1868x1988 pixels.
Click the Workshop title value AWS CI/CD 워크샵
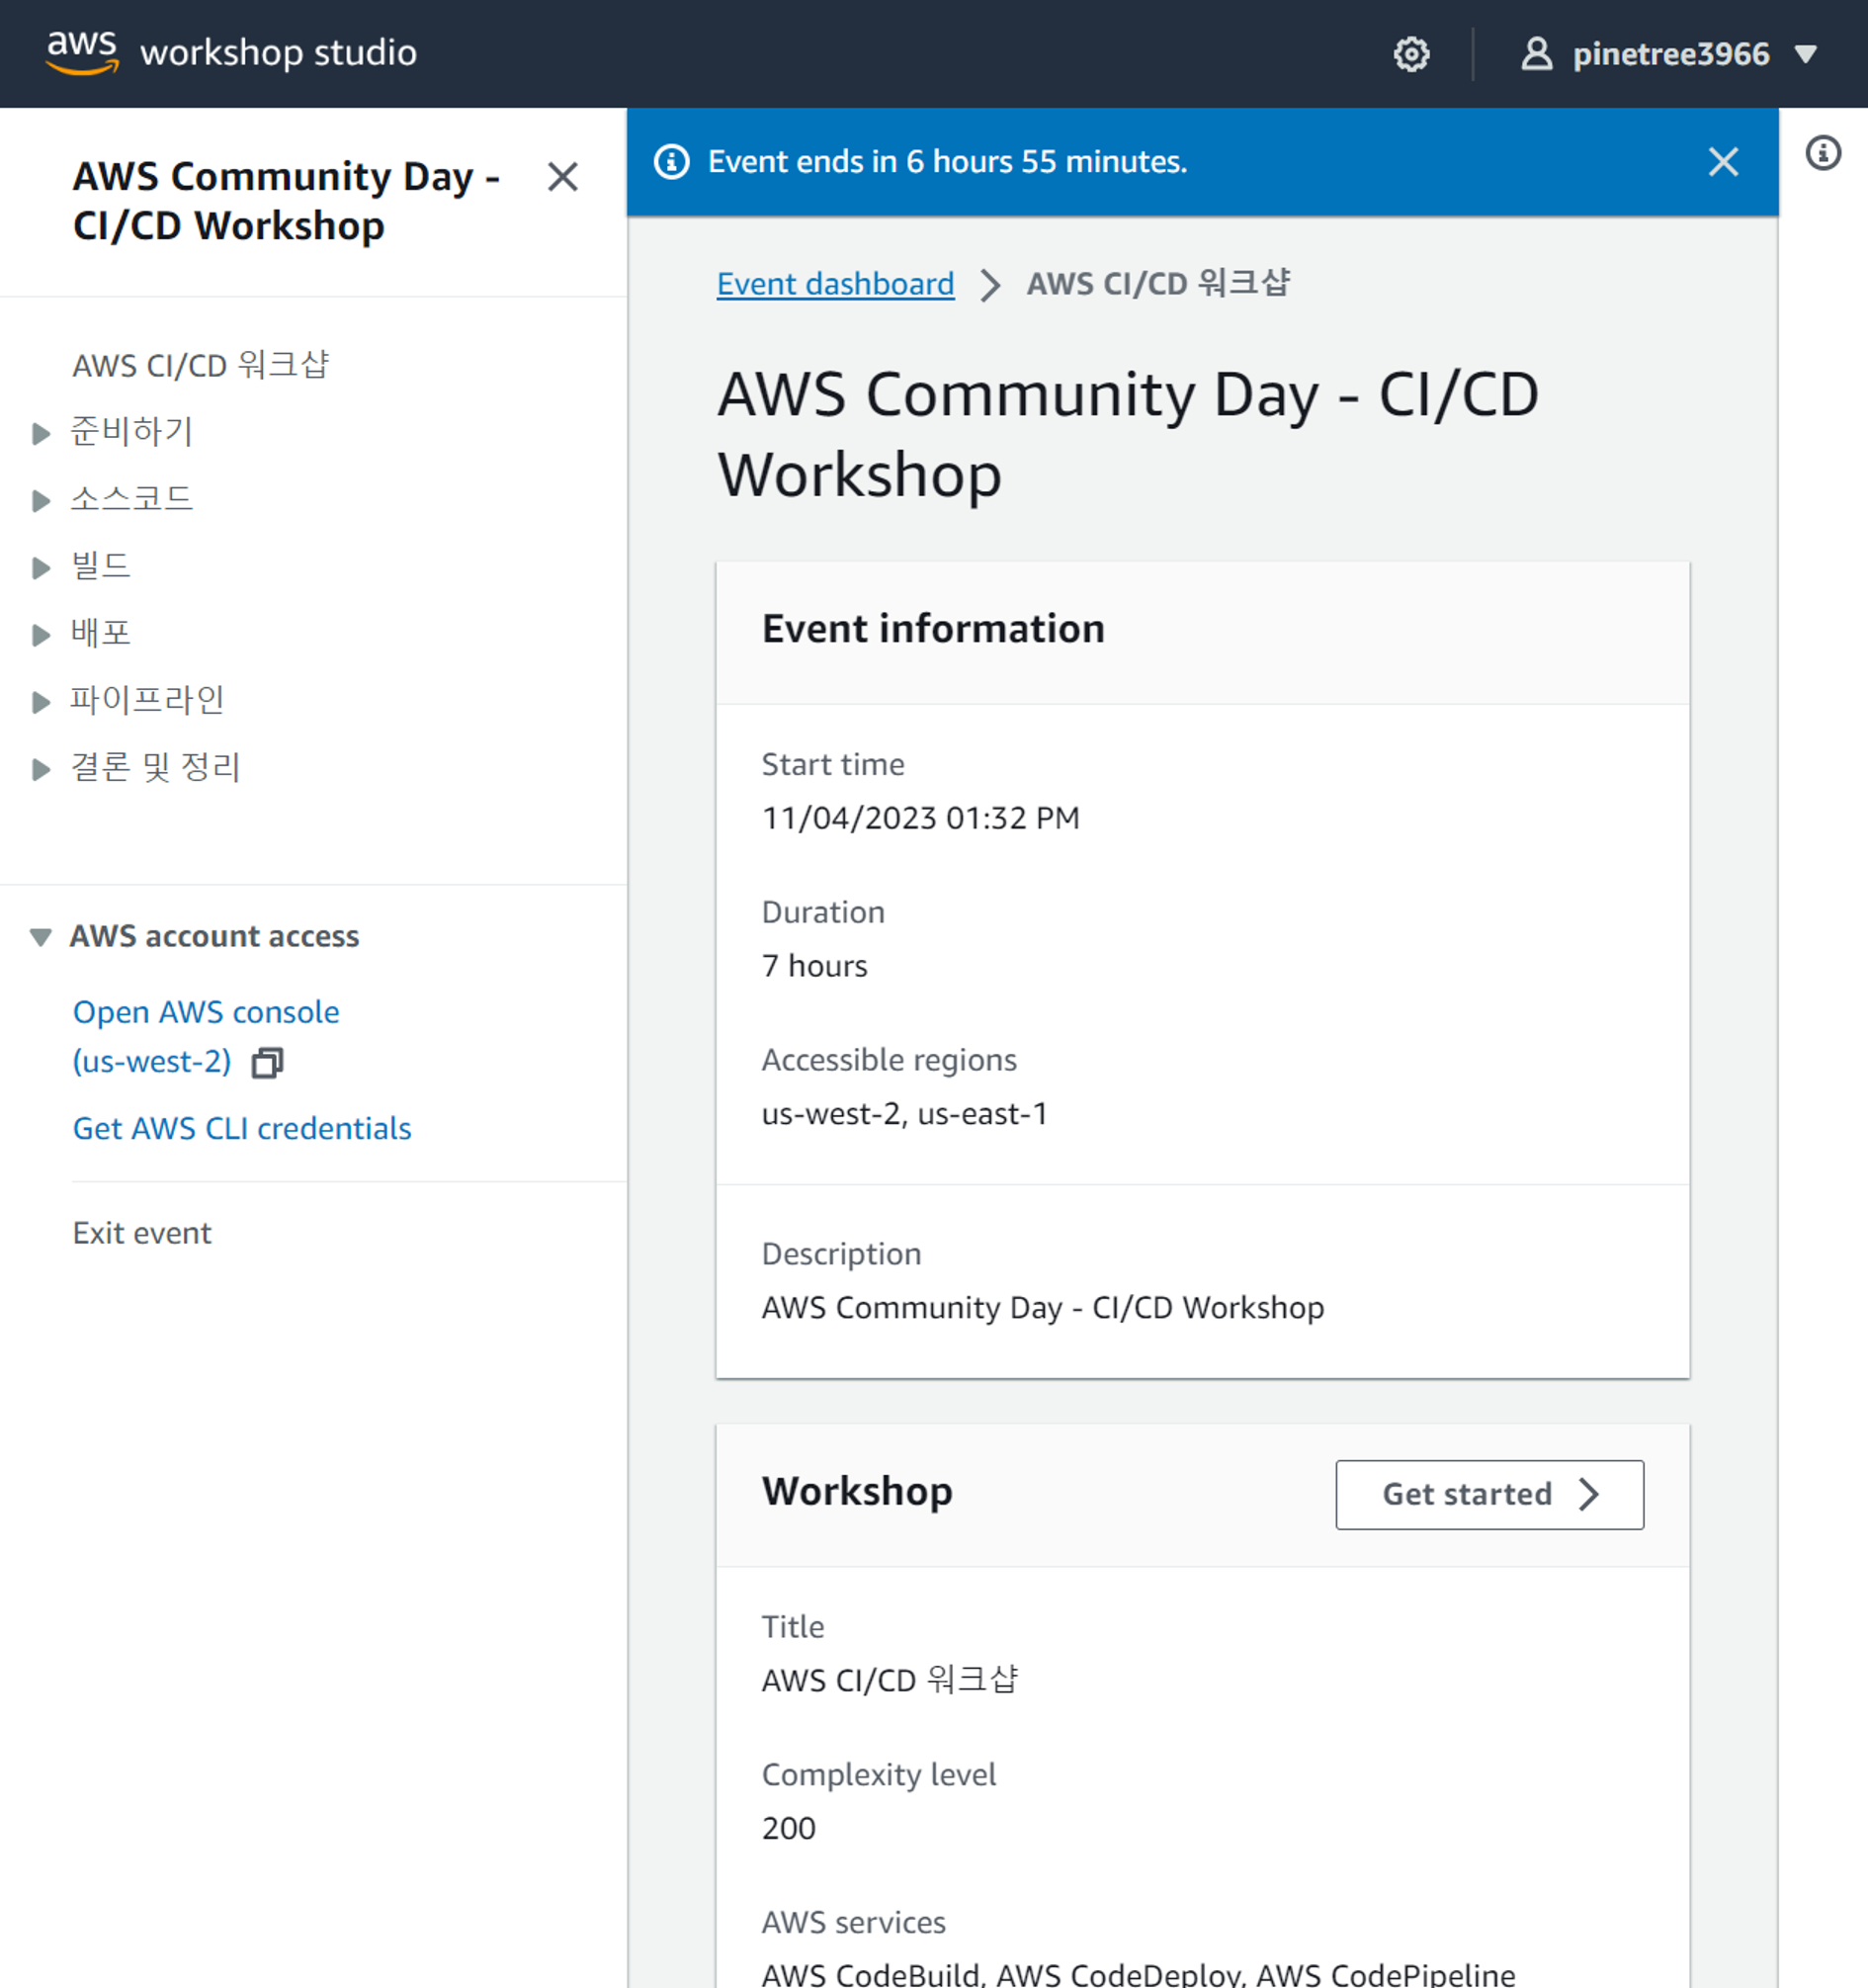(x=889, y=1680)
